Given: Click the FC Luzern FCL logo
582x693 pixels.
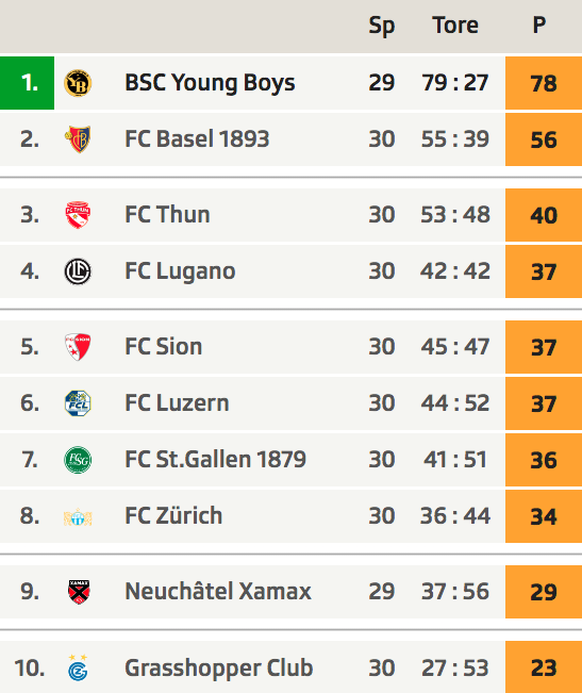Looking at the screenshot, I should point(78,403).
